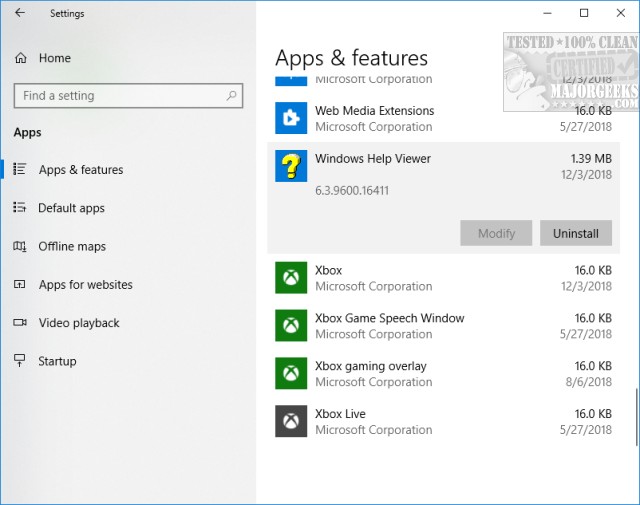Image resolution: width=640 pixels, height=505 pixels.
Task: Click the Windows Help Viewer question mark icon
Action: pyautogui.click(x=290, y=166)
